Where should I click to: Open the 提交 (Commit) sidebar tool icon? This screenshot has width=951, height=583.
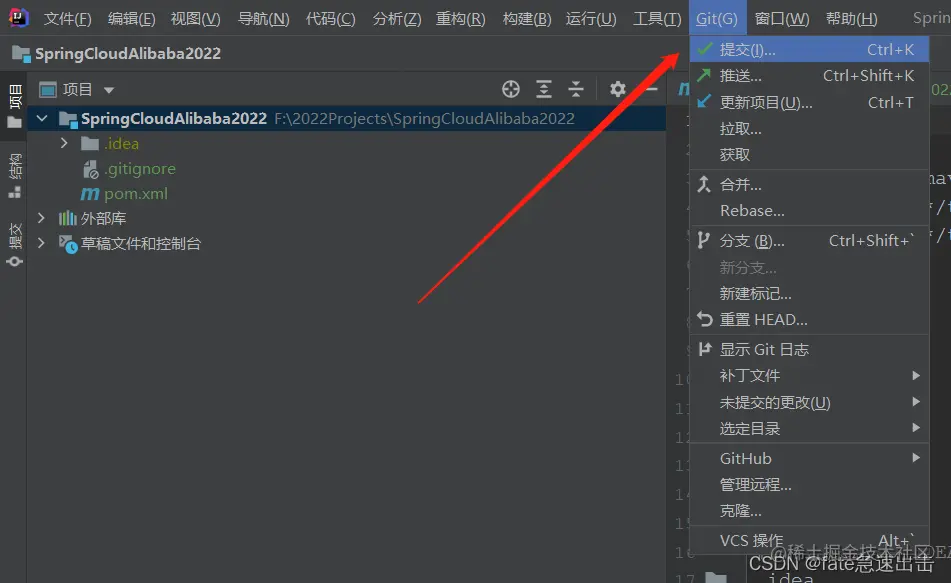[x=13, y=235]
